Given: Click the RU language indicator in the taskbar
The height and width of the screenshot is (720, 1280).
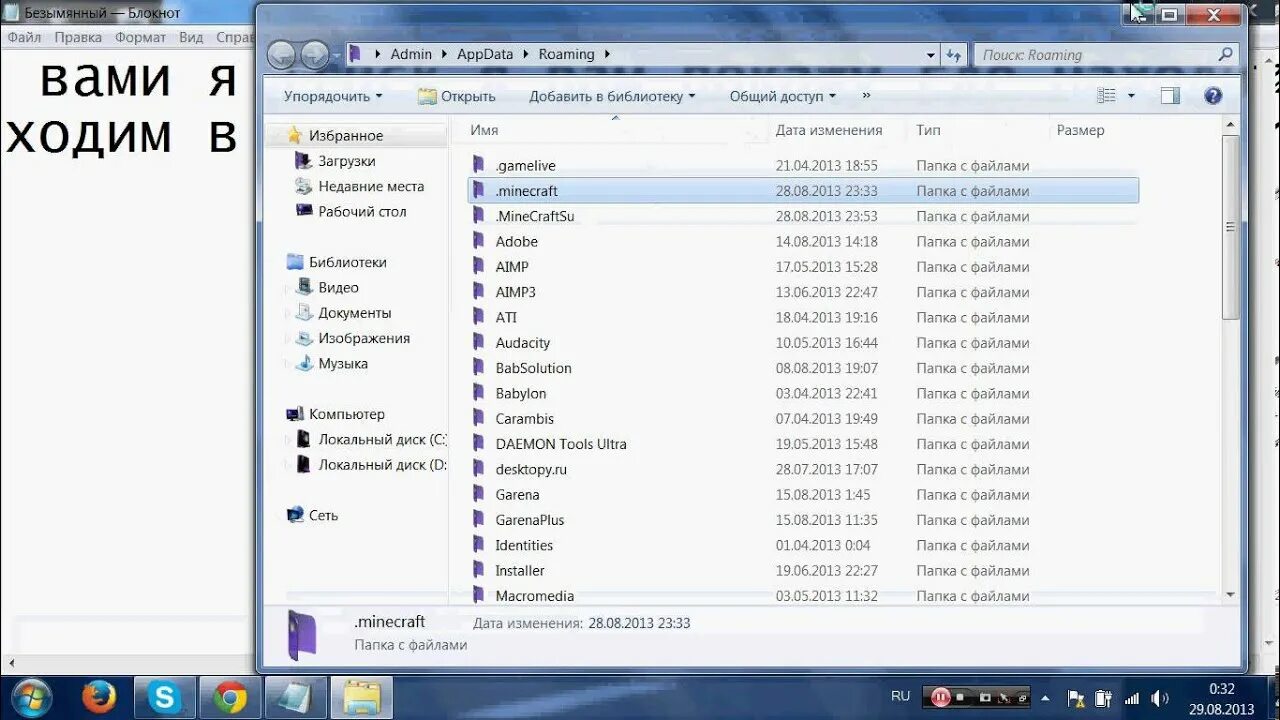Looking at the screenshot, I should click(x=901, y=696).
